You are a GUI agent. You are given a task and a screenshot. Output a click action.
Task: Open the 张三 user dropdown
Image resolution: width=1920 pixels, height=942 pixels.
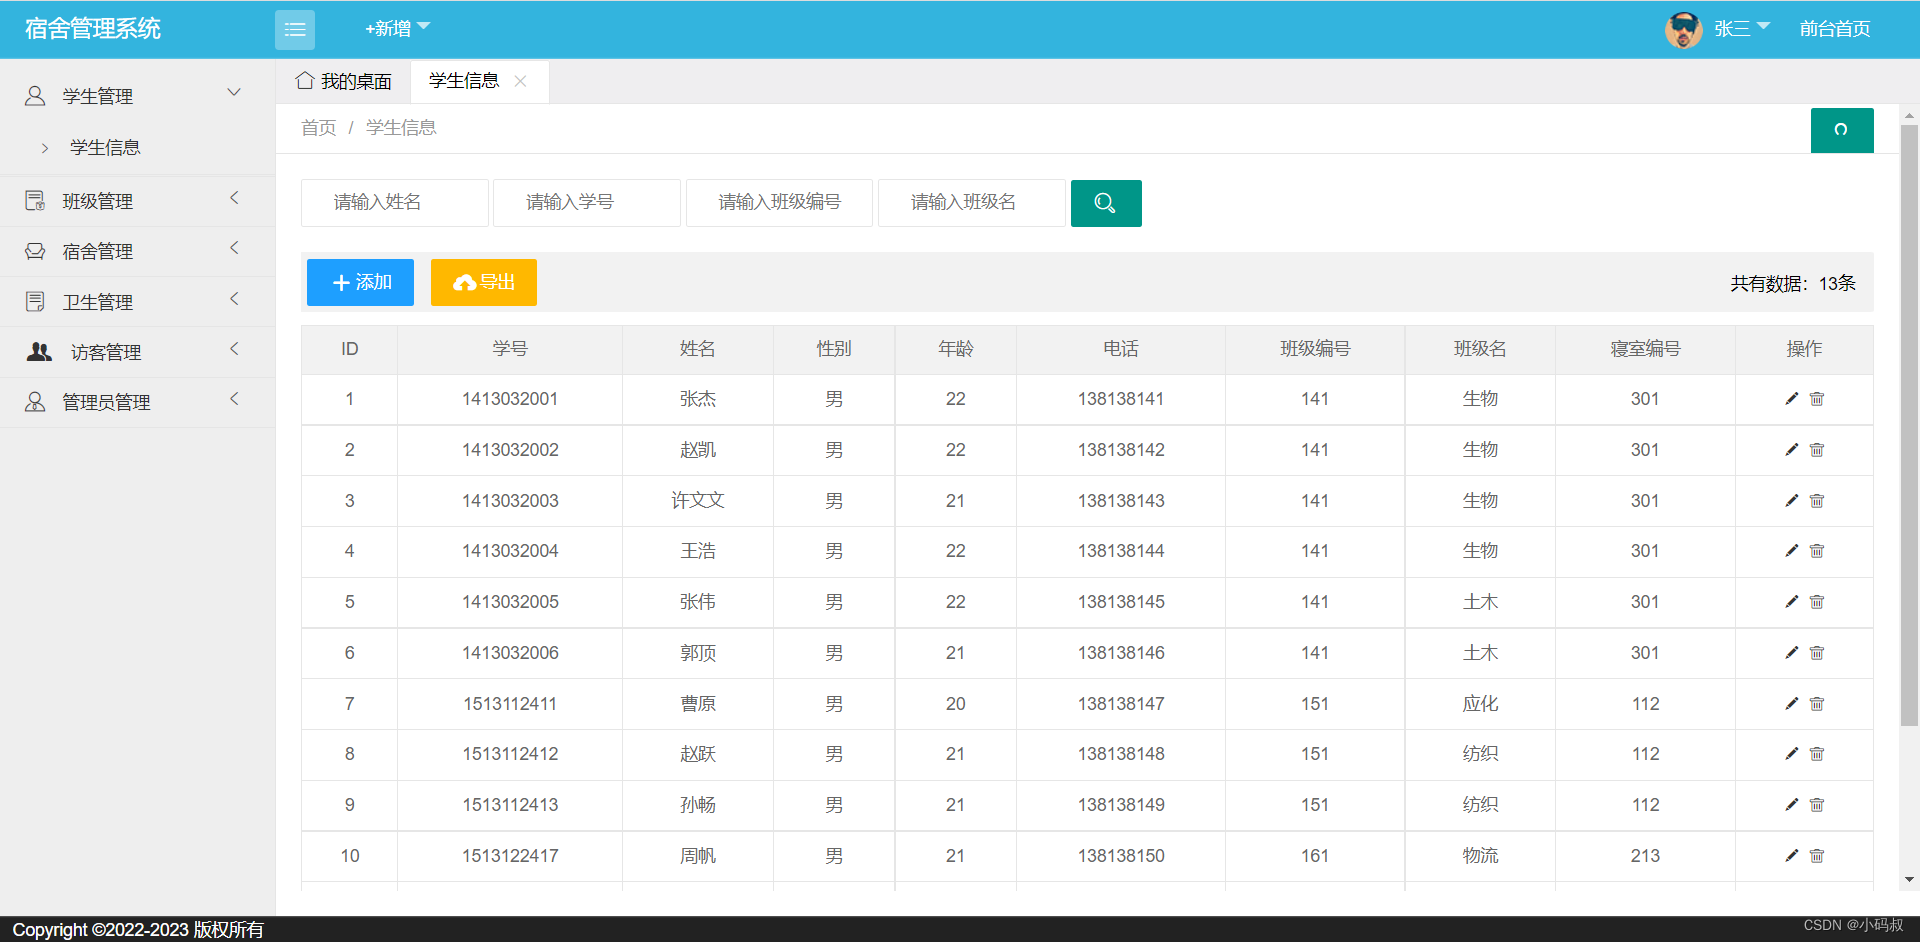tap(1742, 29)
